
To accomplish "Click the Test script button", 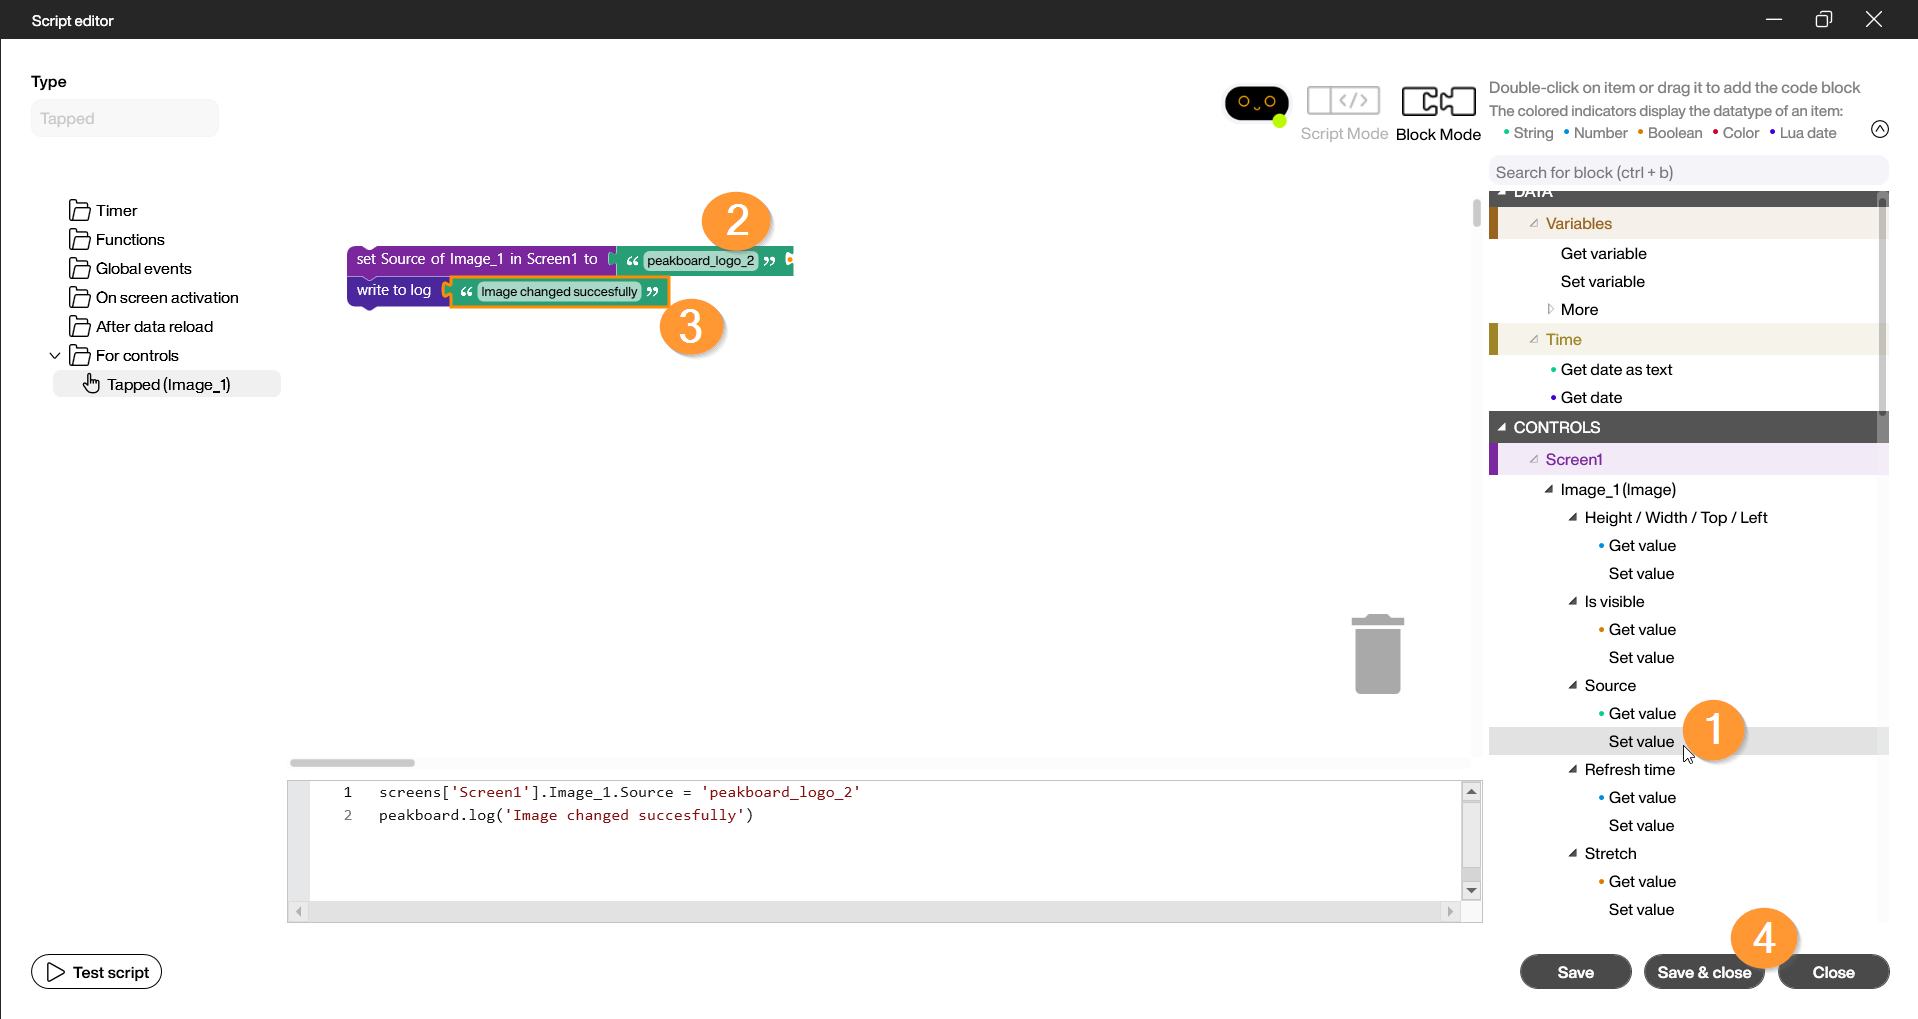I will click(97, 972).
